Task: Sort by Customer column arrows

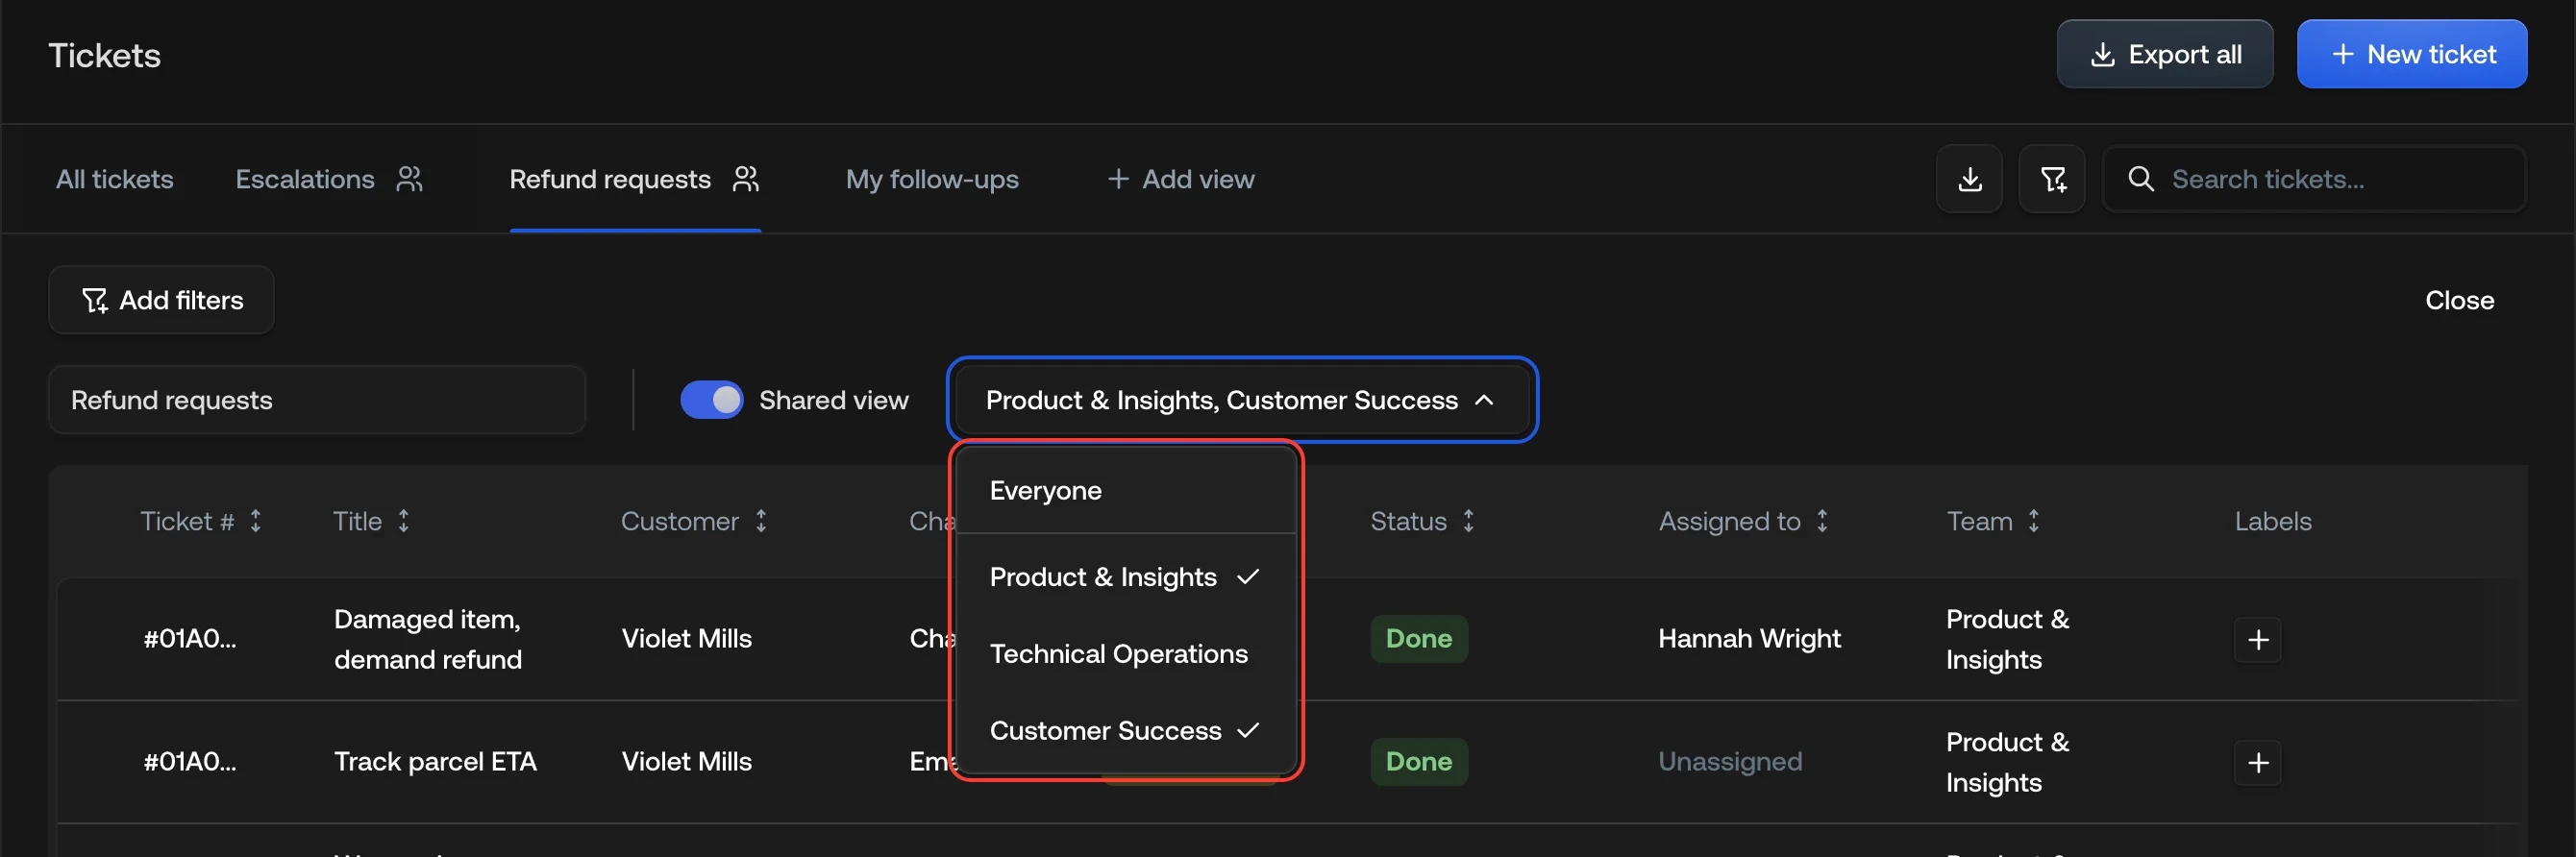Action: [761, 521]
